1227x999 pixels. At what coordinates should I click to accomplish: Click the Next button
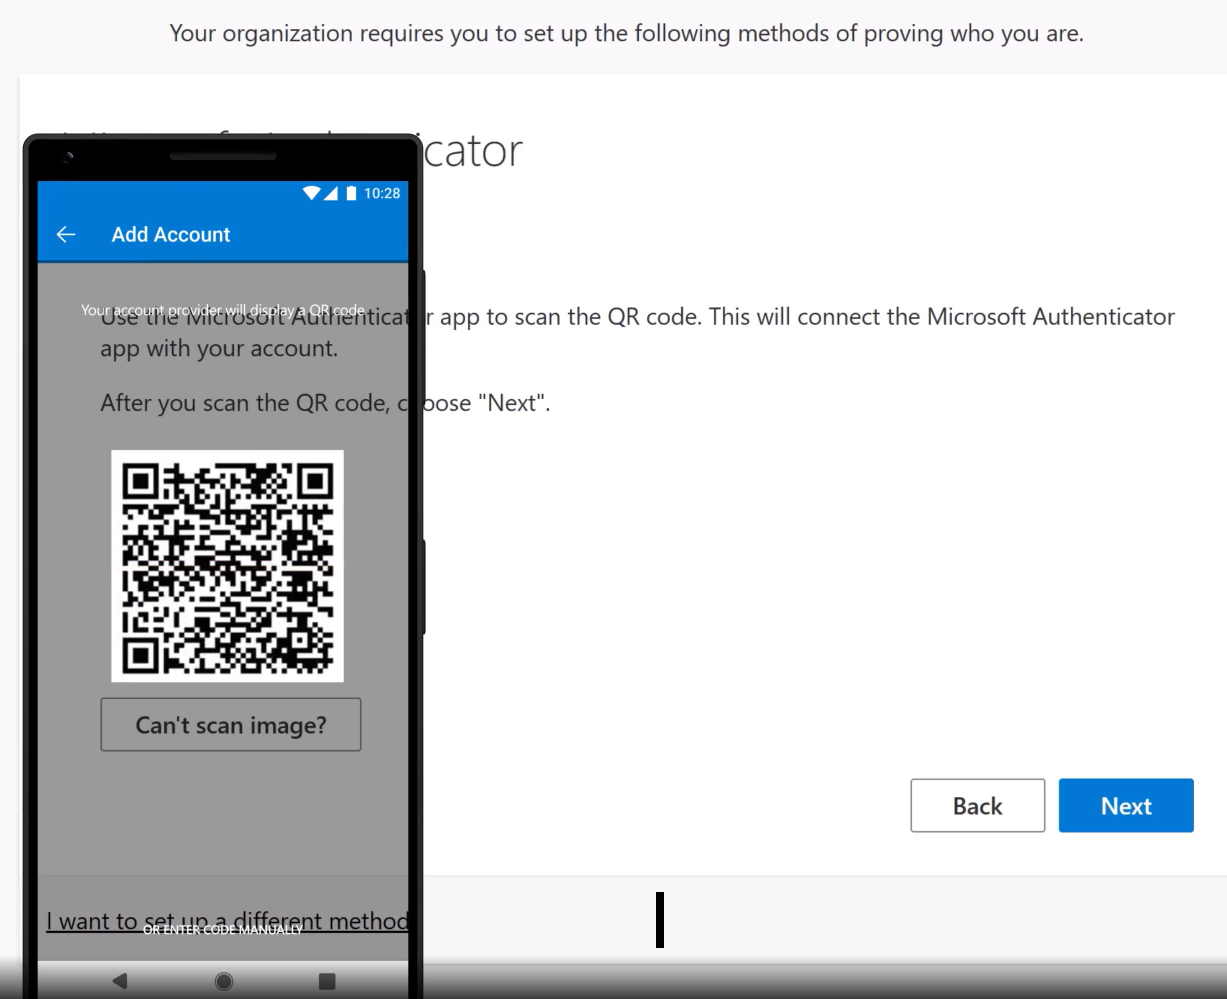(1126, 805)
